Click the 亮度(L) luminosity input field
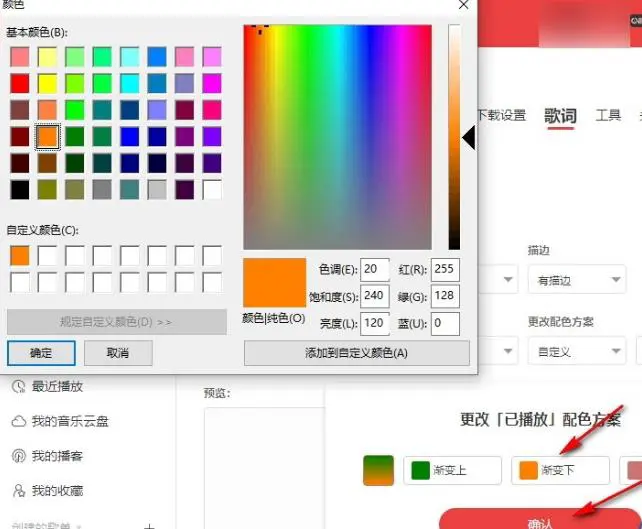The image size is (642, 529). [x=375, y=323]
